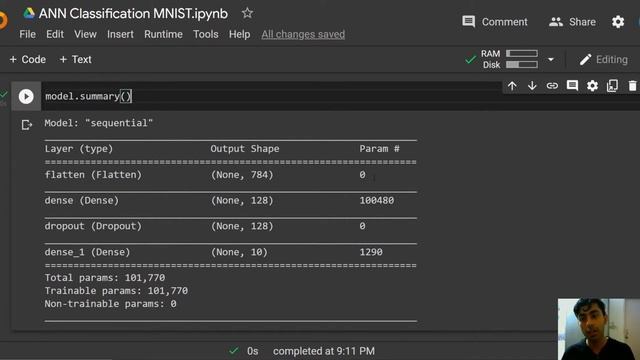Click the All changes saved link
Screen dimensions: 640x360
pos(303,34)
